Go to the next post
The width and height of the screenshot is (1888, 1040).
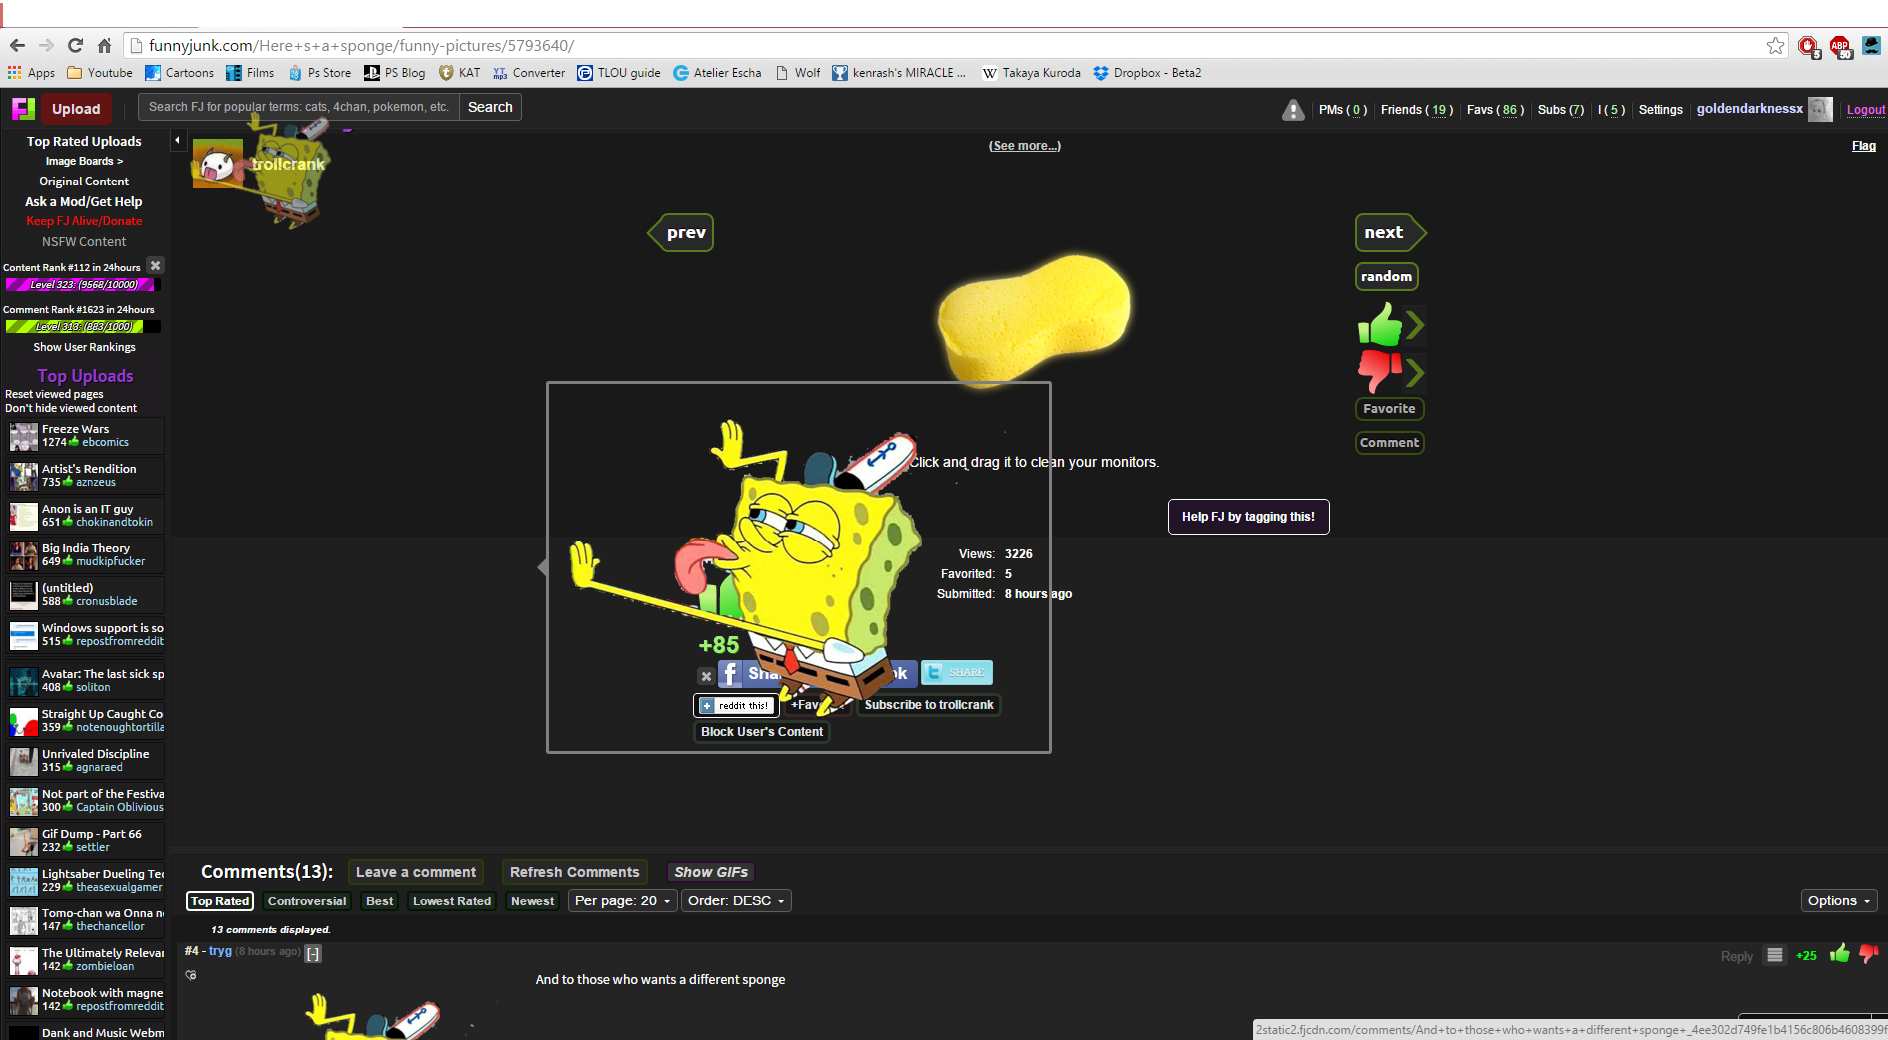(x=1386, y=233)
